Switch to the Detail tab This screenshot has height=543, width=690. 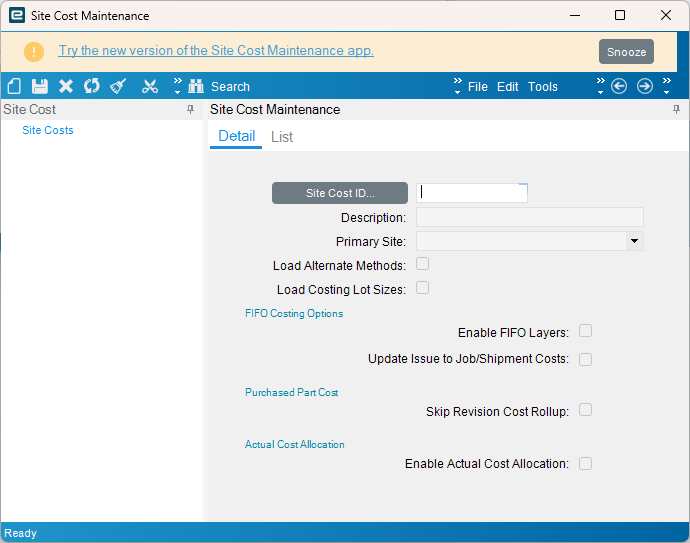[x=236, y=136]
